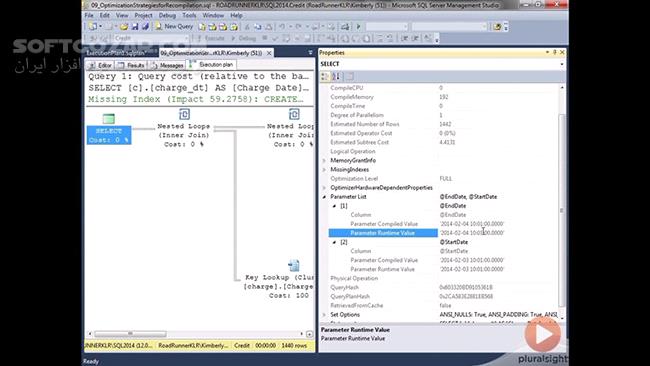Screen dimensions: 650x366
Task: Select the first Nested Loops operator icon
Action: pos(184,114)
